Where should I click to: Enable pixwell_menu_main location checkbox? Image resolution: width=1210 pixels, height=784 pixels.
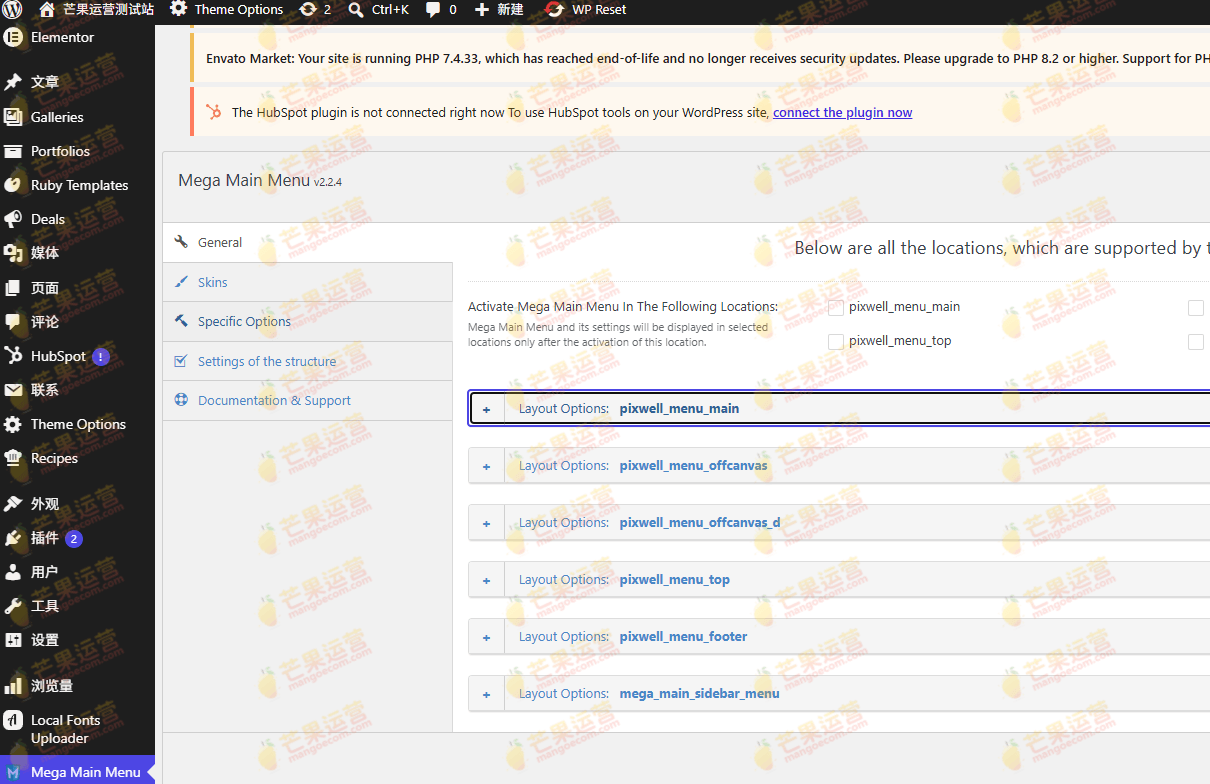836,308
